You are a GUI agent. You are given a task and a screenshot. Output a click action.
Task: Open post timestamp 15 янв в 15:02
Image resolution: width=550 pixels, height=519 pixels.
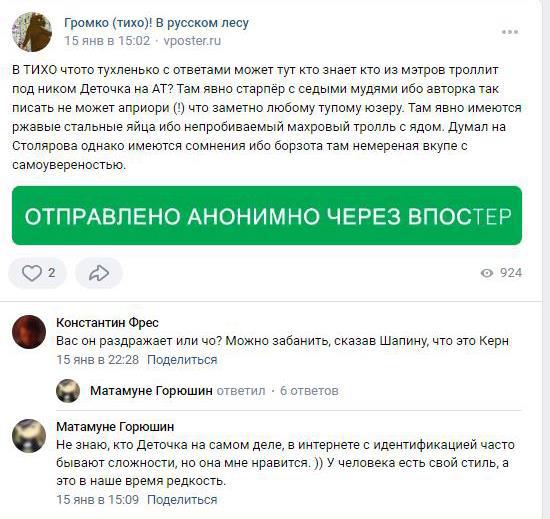click(x=107, y=41)
